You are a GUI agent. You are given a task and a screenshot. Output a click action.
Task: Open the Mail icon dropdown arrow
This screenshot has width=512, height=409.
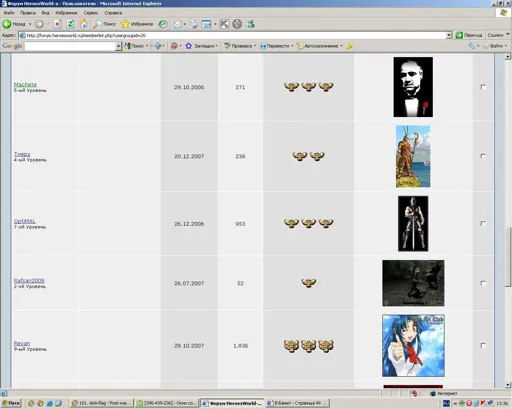point(184,24)
